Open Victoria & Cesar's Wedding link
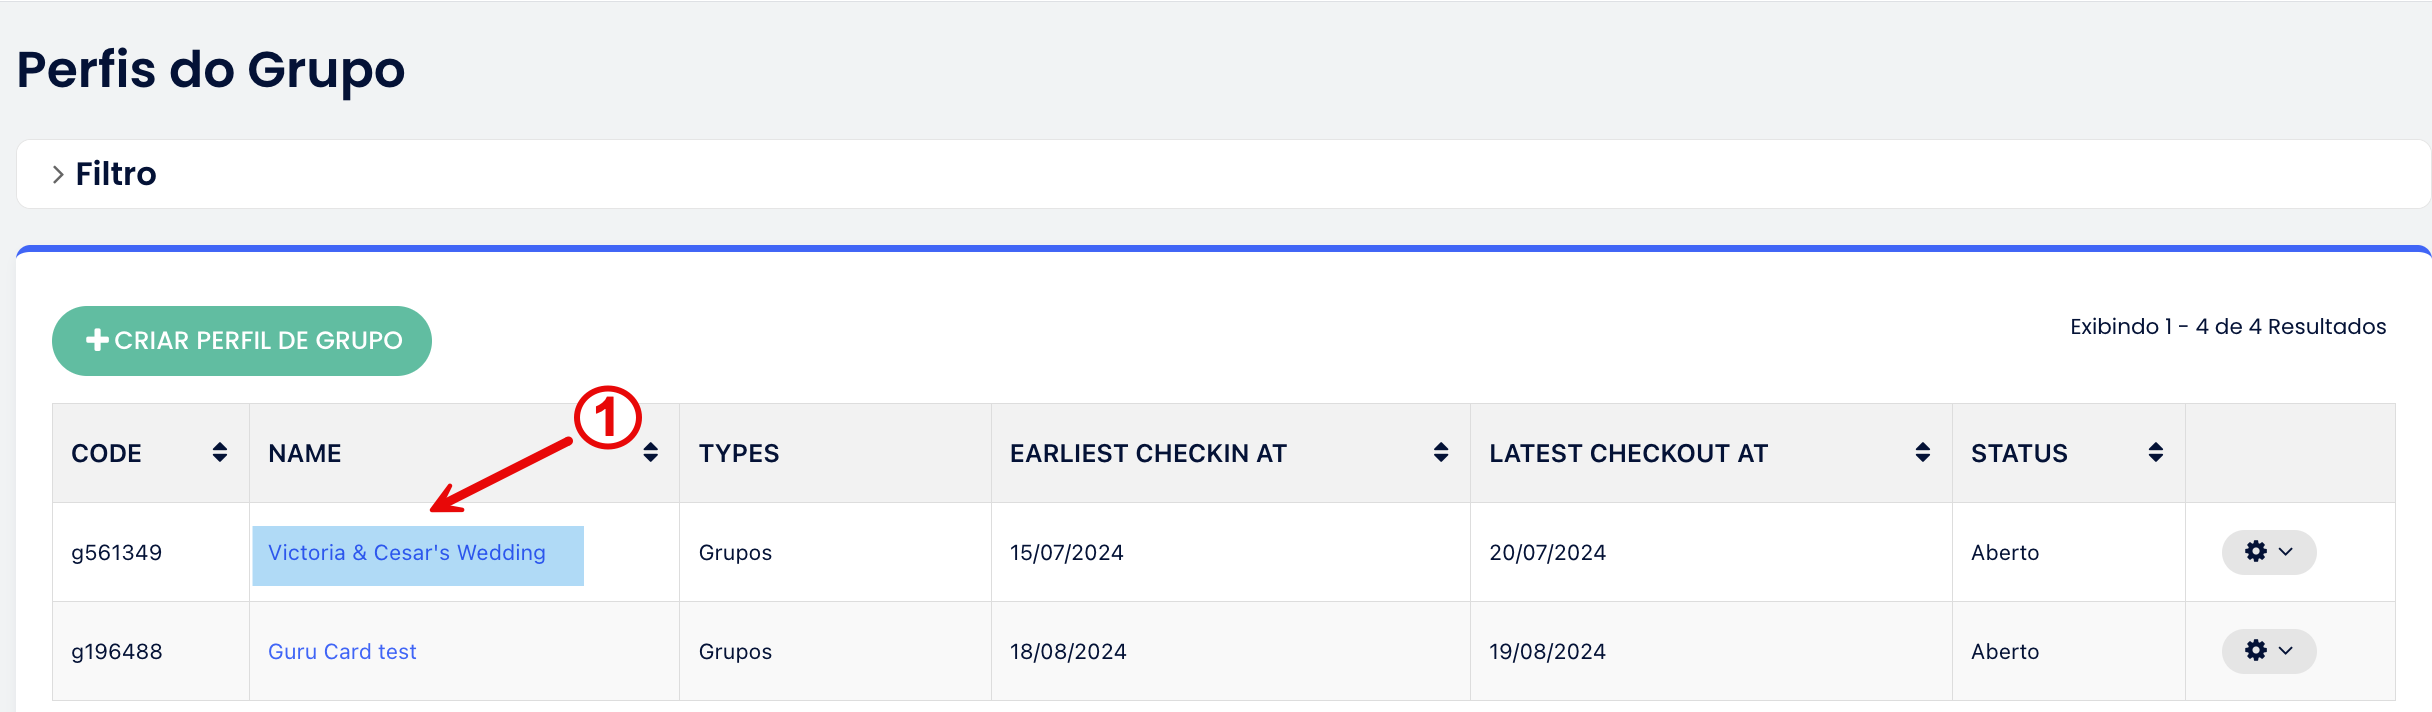Screen dimensions: 2432x712 pos(407,553)
